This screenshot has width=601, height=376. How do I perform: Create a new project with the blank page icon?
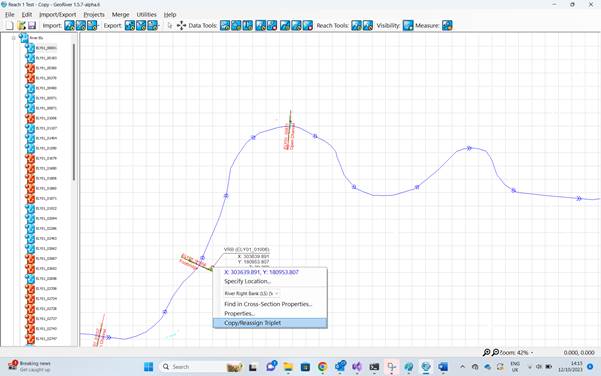[10, 26]
